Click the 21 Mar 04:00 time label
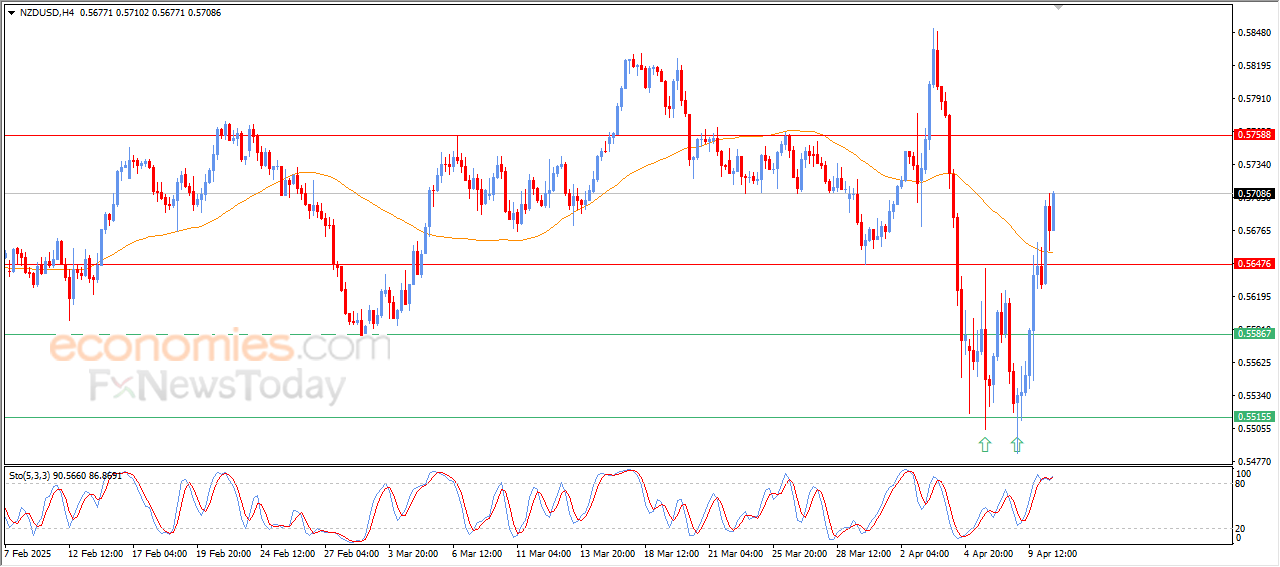This screenshot has width=1280, height=567. (x=736, y=553)
